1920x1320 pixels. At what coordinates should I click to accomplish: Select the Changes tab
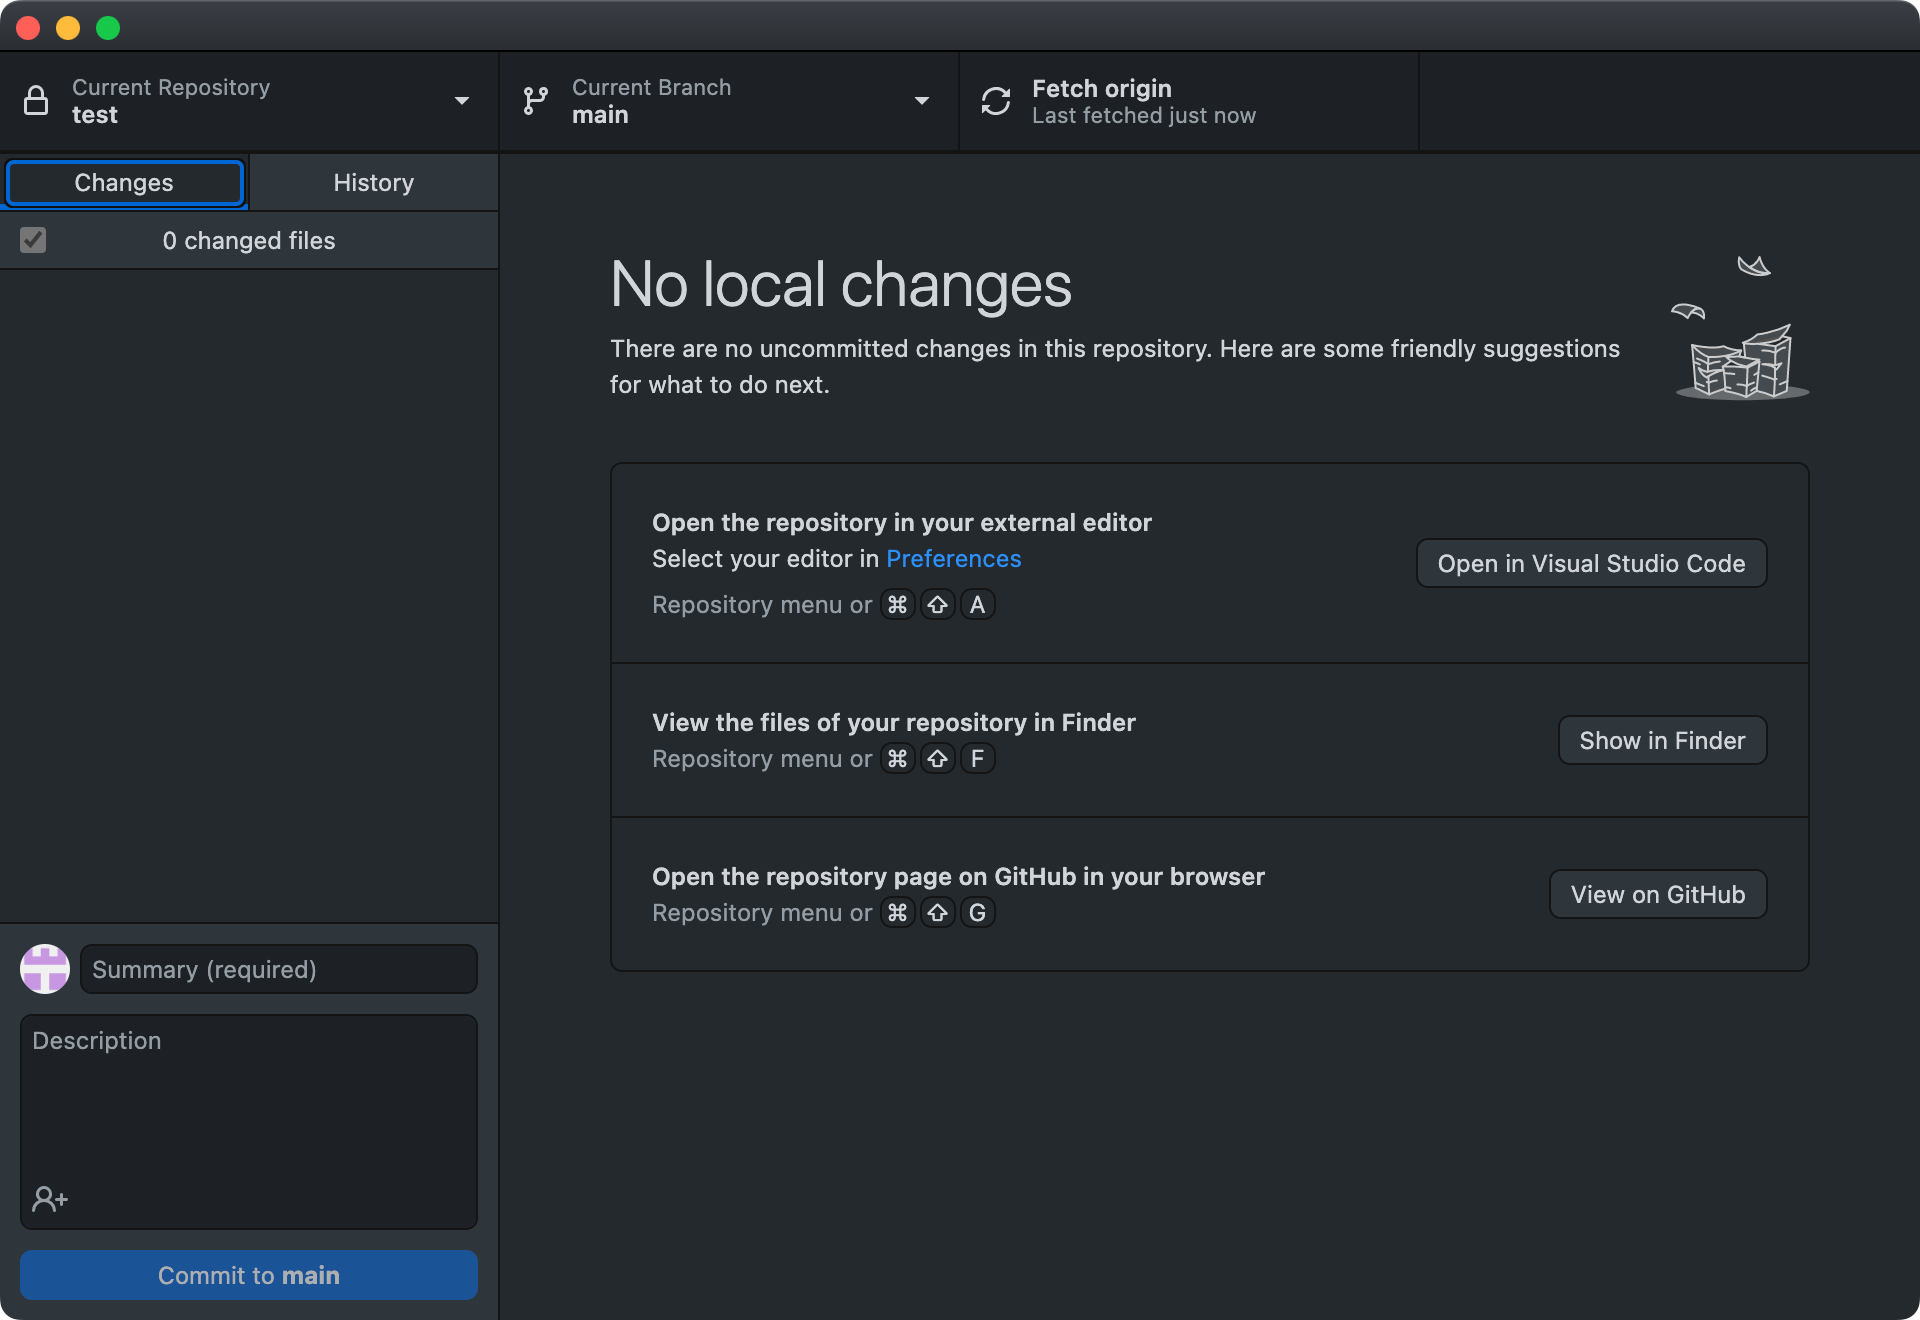pos(123,182)
